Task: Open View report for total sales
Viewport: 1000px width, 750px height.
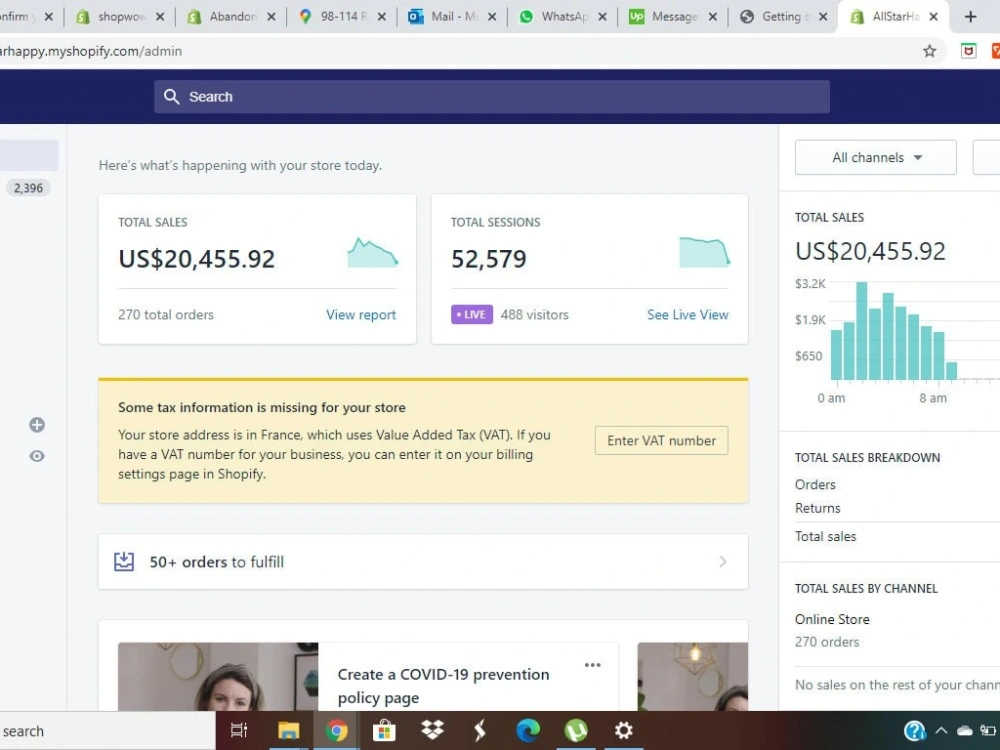Action: click(361, 314)
